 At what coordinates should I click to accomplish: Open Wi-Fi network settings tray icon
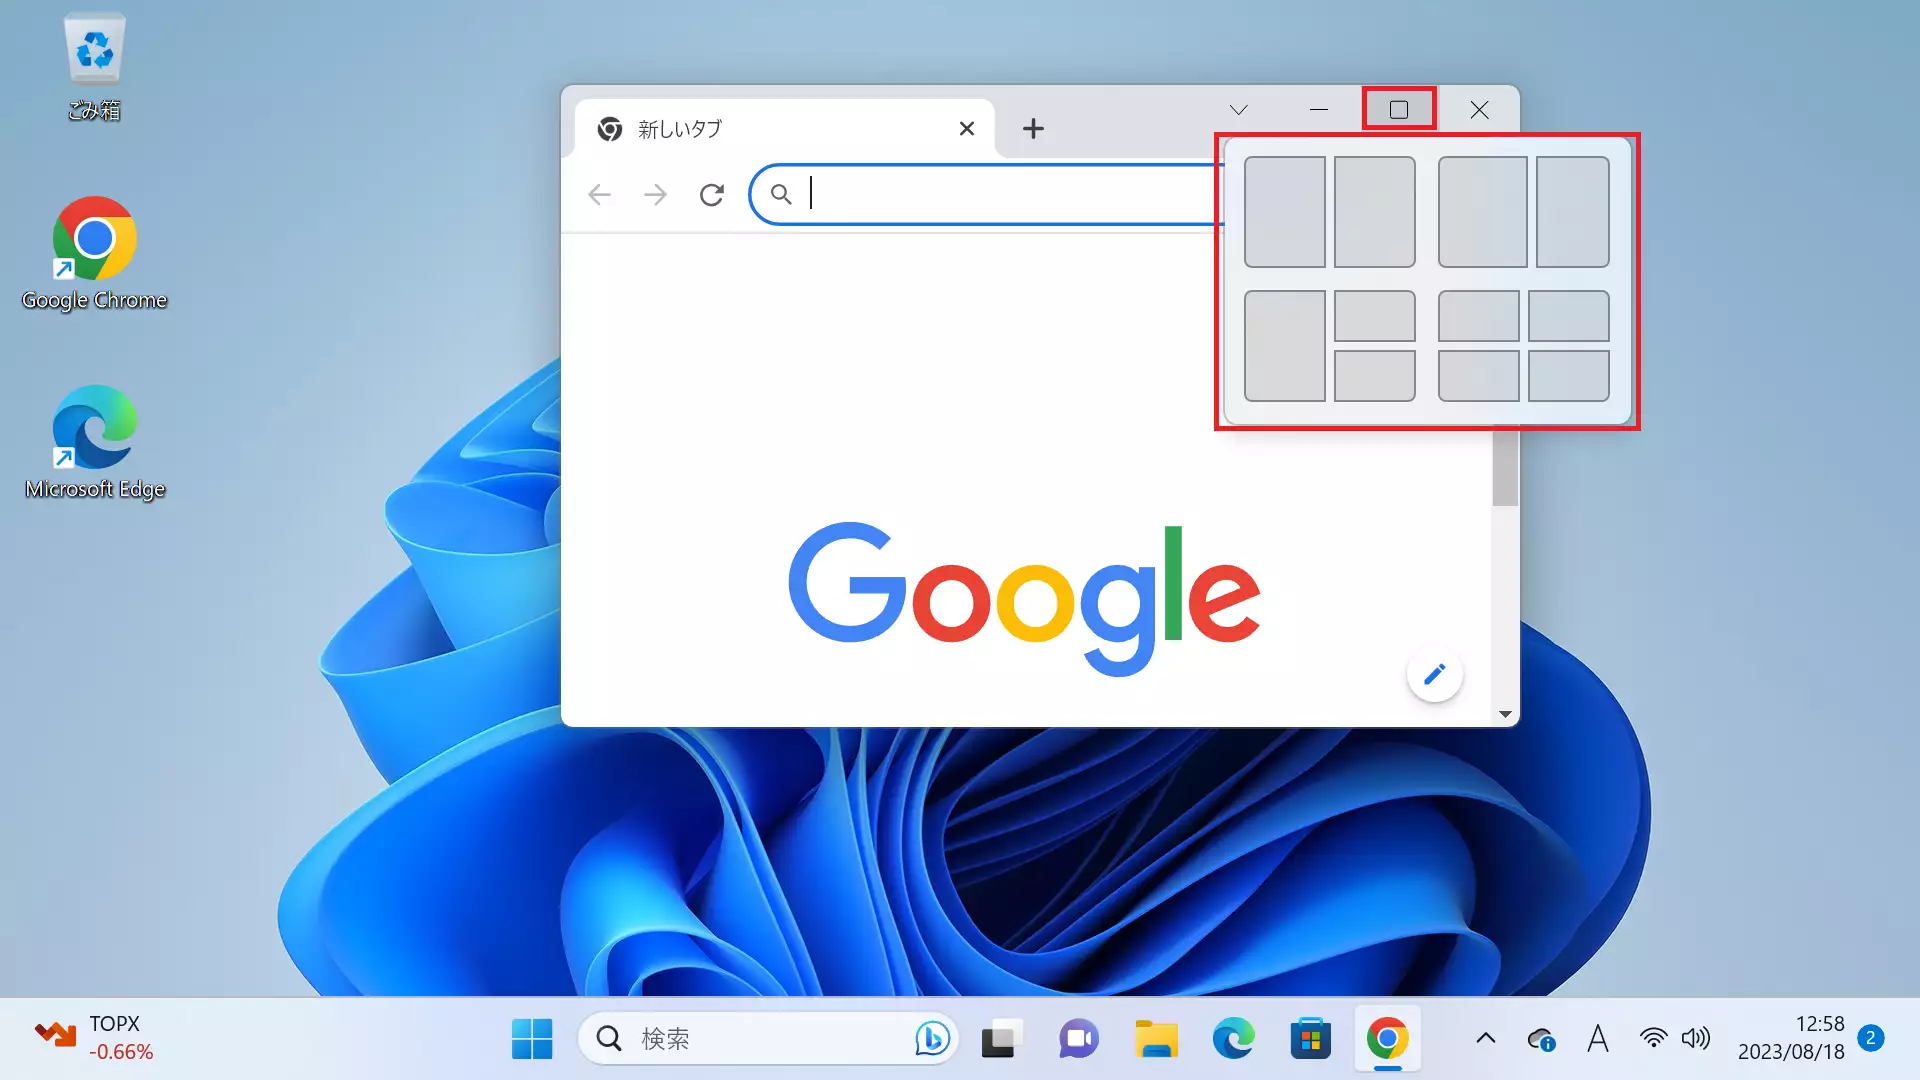coord(1653,1038)
